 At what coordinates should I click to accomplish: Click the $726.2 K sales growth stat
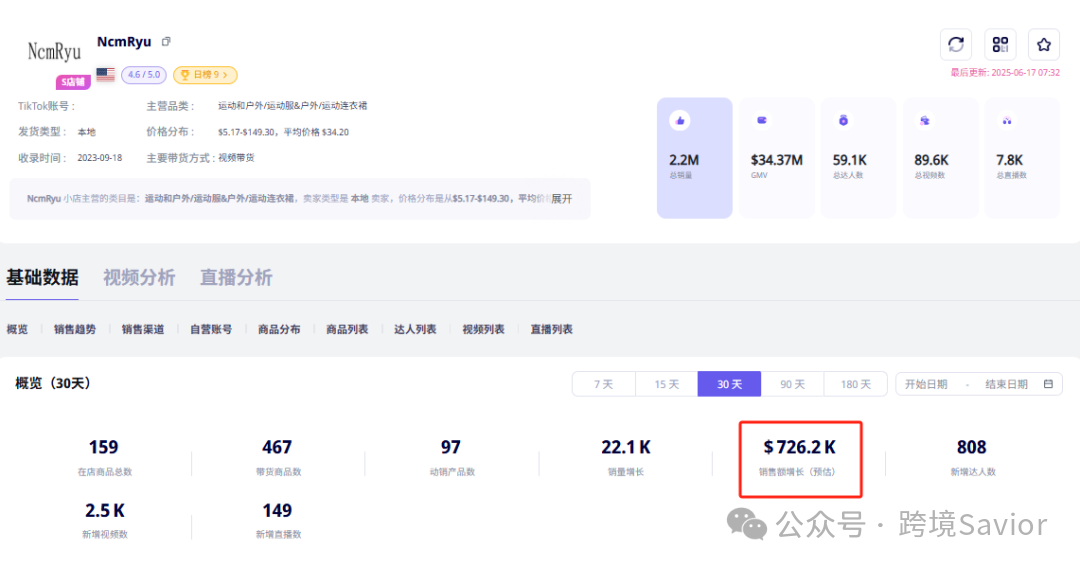[800, 458]
